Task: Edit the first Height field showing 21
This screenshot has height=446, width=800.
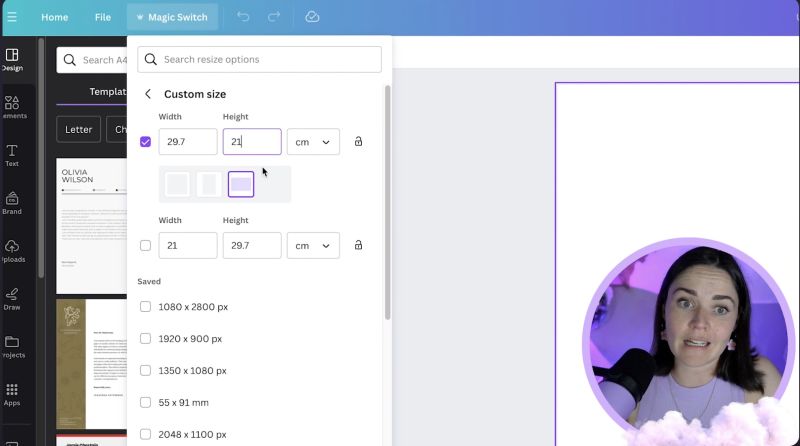Action: (252, 142)
